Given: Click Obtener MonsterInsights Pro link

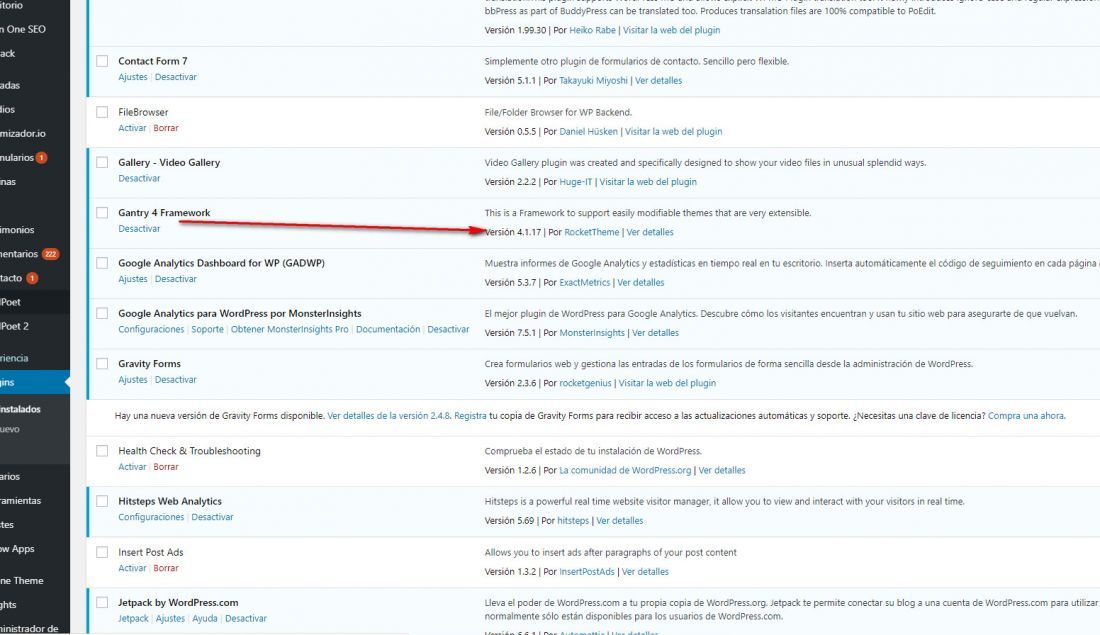Looking at the screenshot, I should click(x=290, y=330).
